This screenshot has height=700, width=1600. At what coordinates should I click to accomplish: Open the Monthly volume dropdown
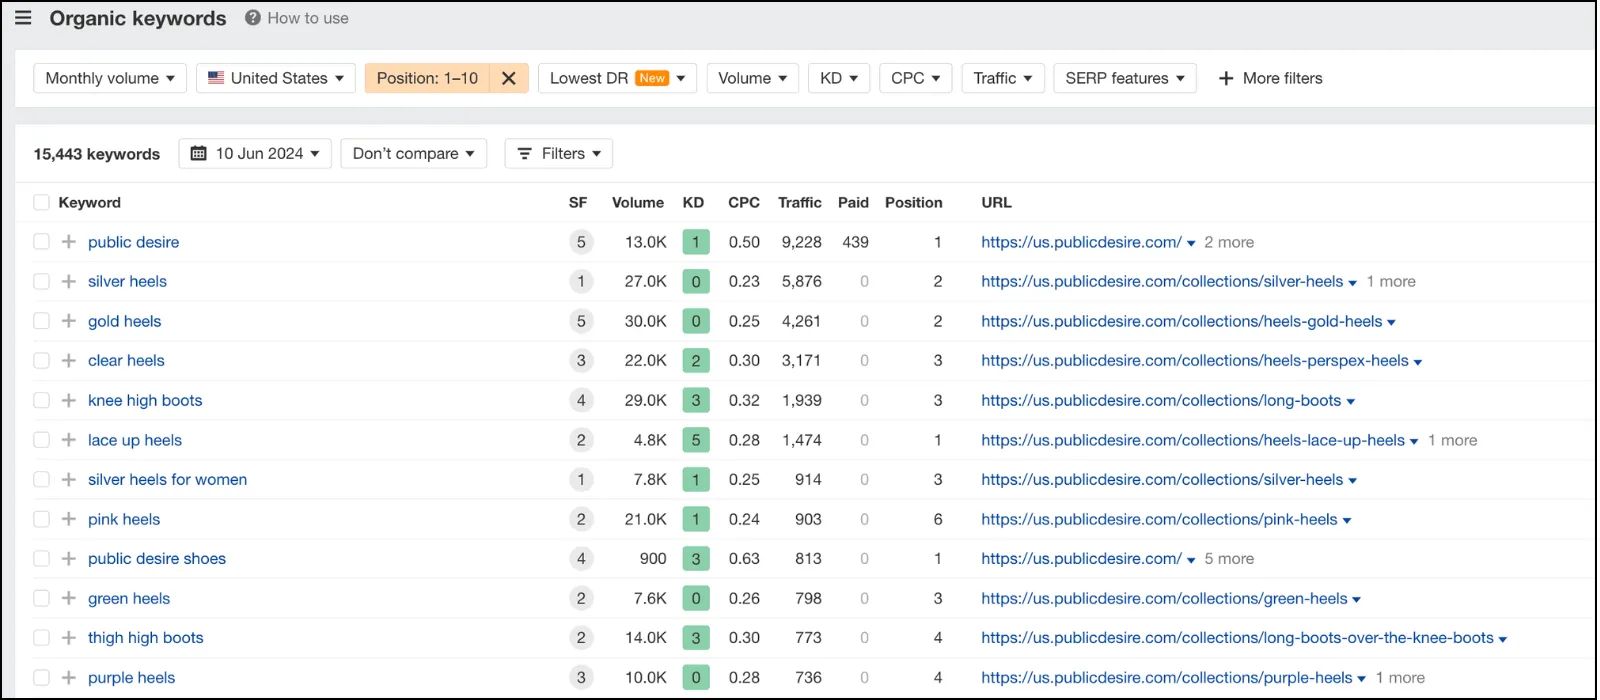(110, 78)
